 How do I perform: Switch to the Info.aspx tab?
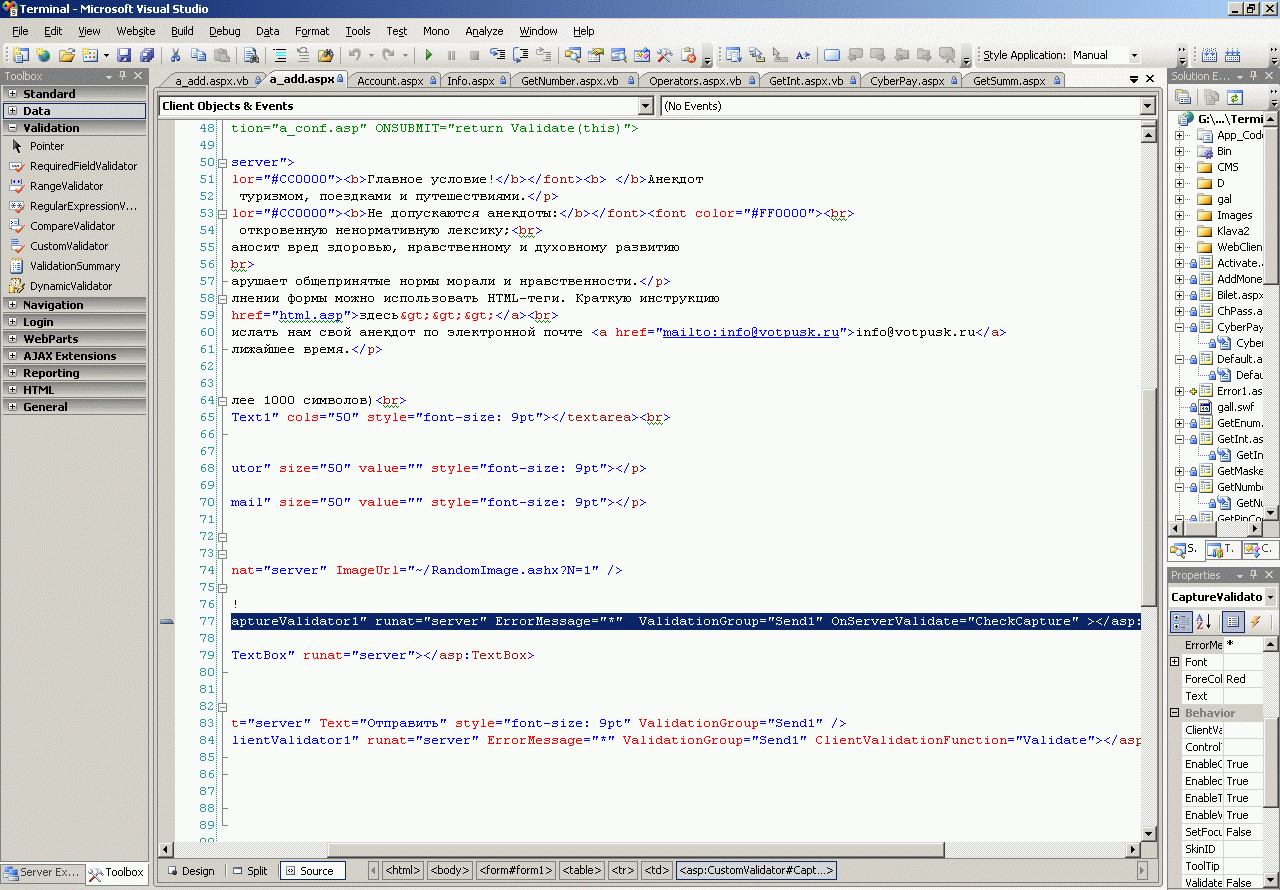[x=471, y=81]
